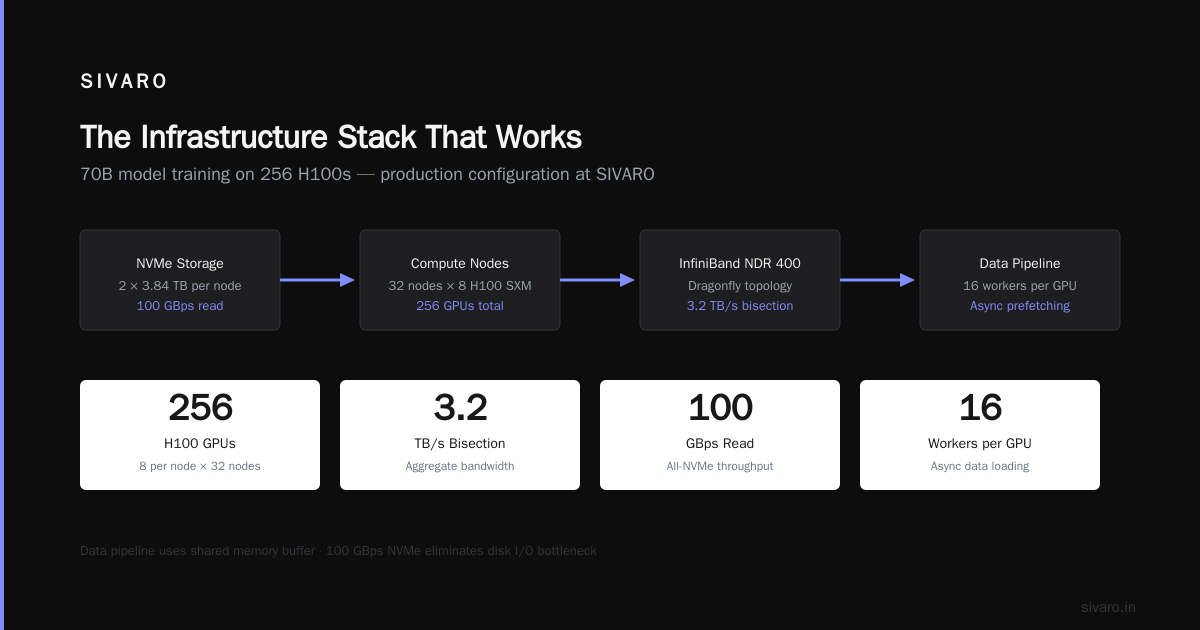This screenshot has height=630, width=1200.
Task: Open the 3.2 TB/s Bisection stat card
Action: pos(460,435)
